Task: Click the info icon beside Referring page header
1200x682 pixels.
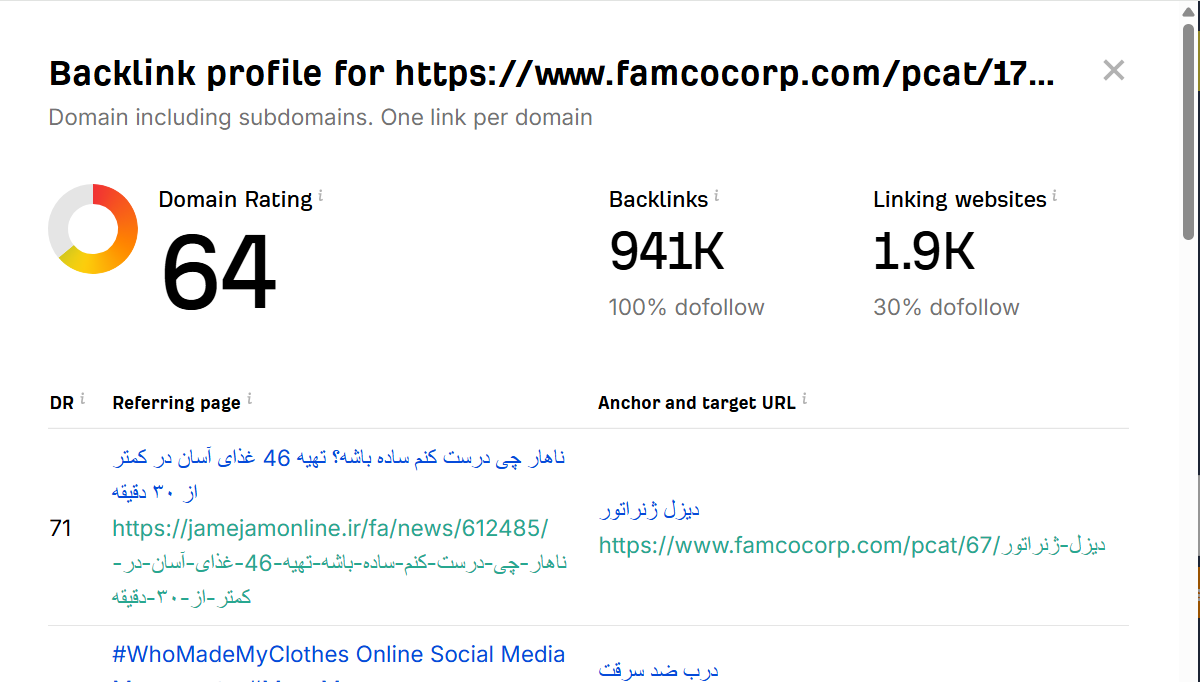Action: pos(249,399)
